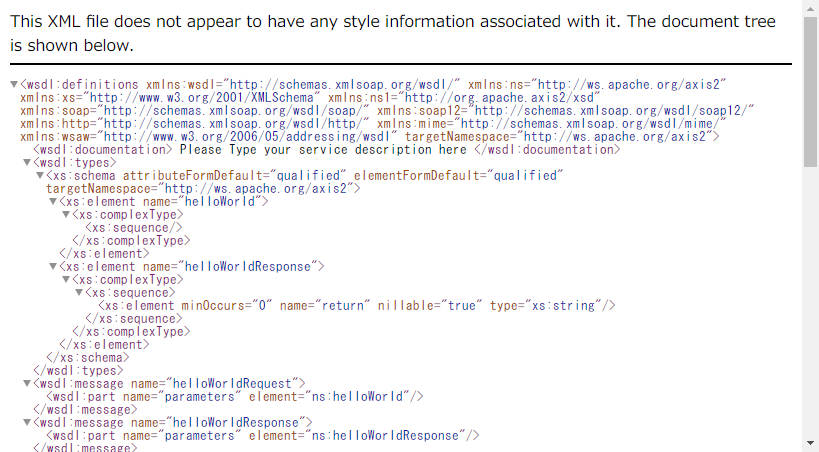This screenshot has height=452, width=819.
Task: Collapse xs:complexType inside the helloWorld element
Action: [x=66, y=214]
